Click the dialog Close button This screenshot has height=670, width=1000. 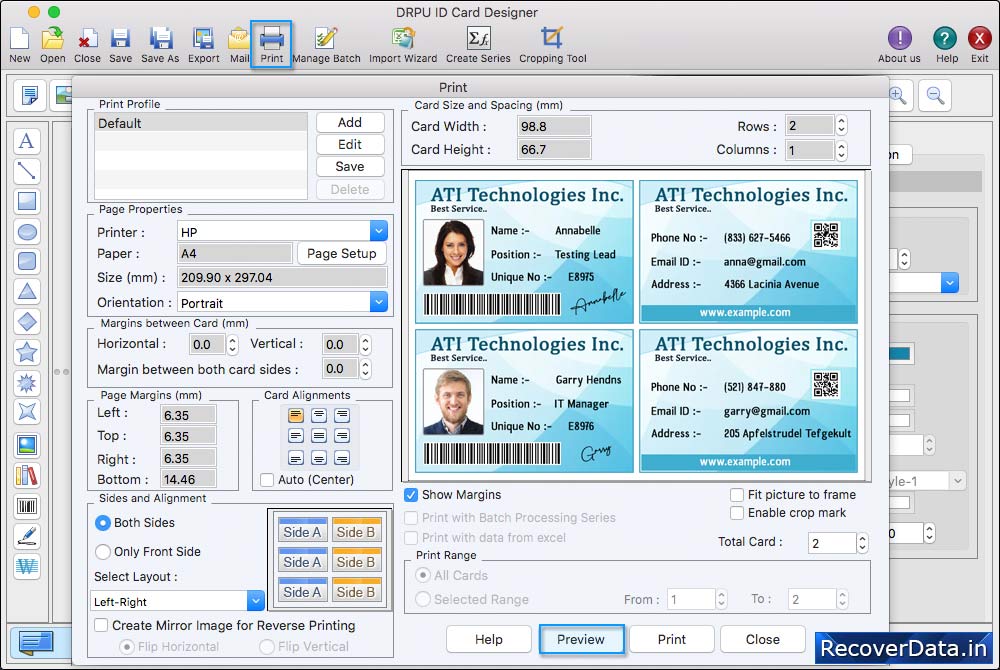tap(763, 639)
